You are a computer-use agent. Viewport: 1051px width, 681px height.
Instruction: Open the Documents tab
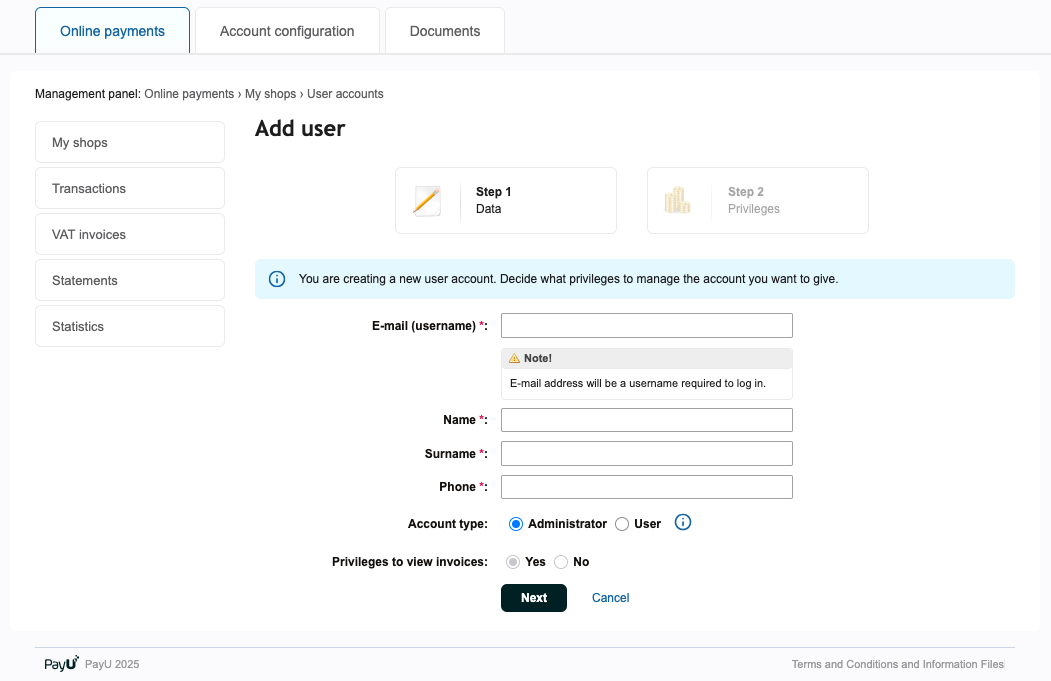[x=444, y=31]
